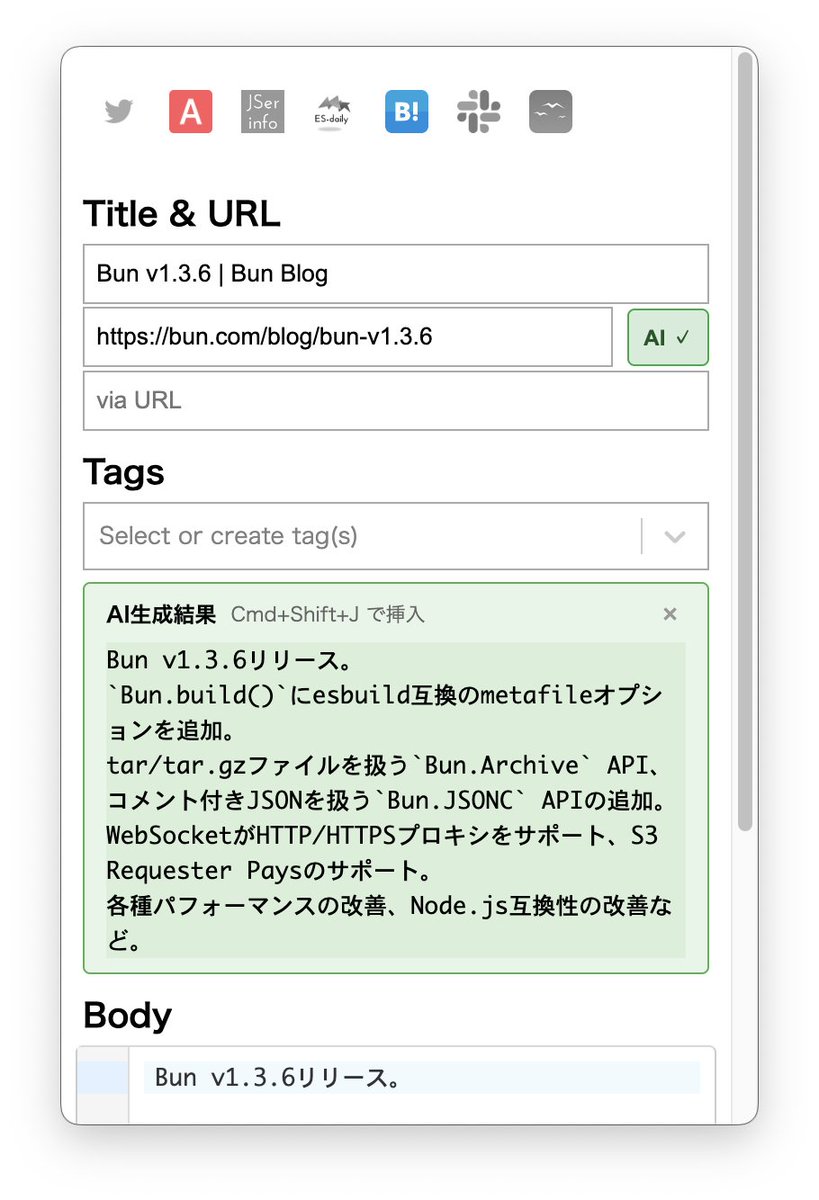Click the 'AI生成結果' heading label
Image resolution: width=819 pixels, height=1200 pixels.
tap(161, 615)
